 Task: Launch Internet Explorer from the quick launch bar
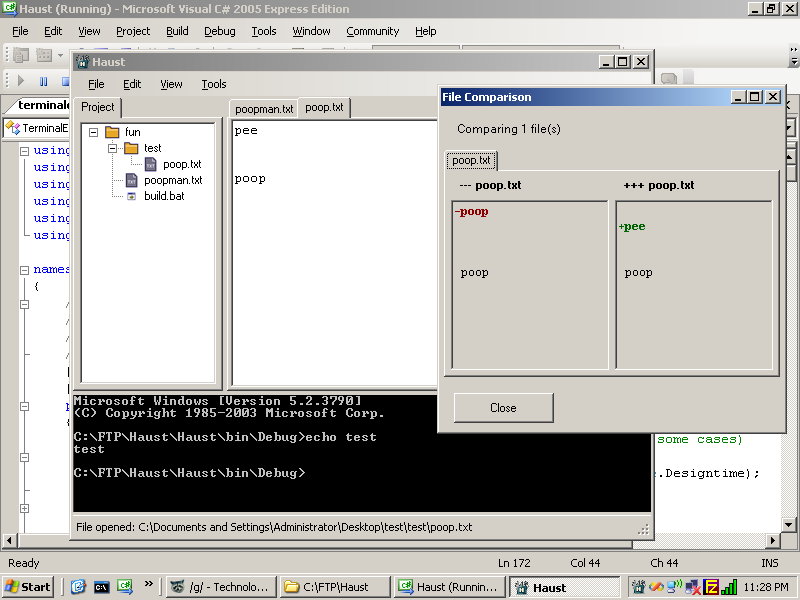pyautogui.click(x=78, y=587)
